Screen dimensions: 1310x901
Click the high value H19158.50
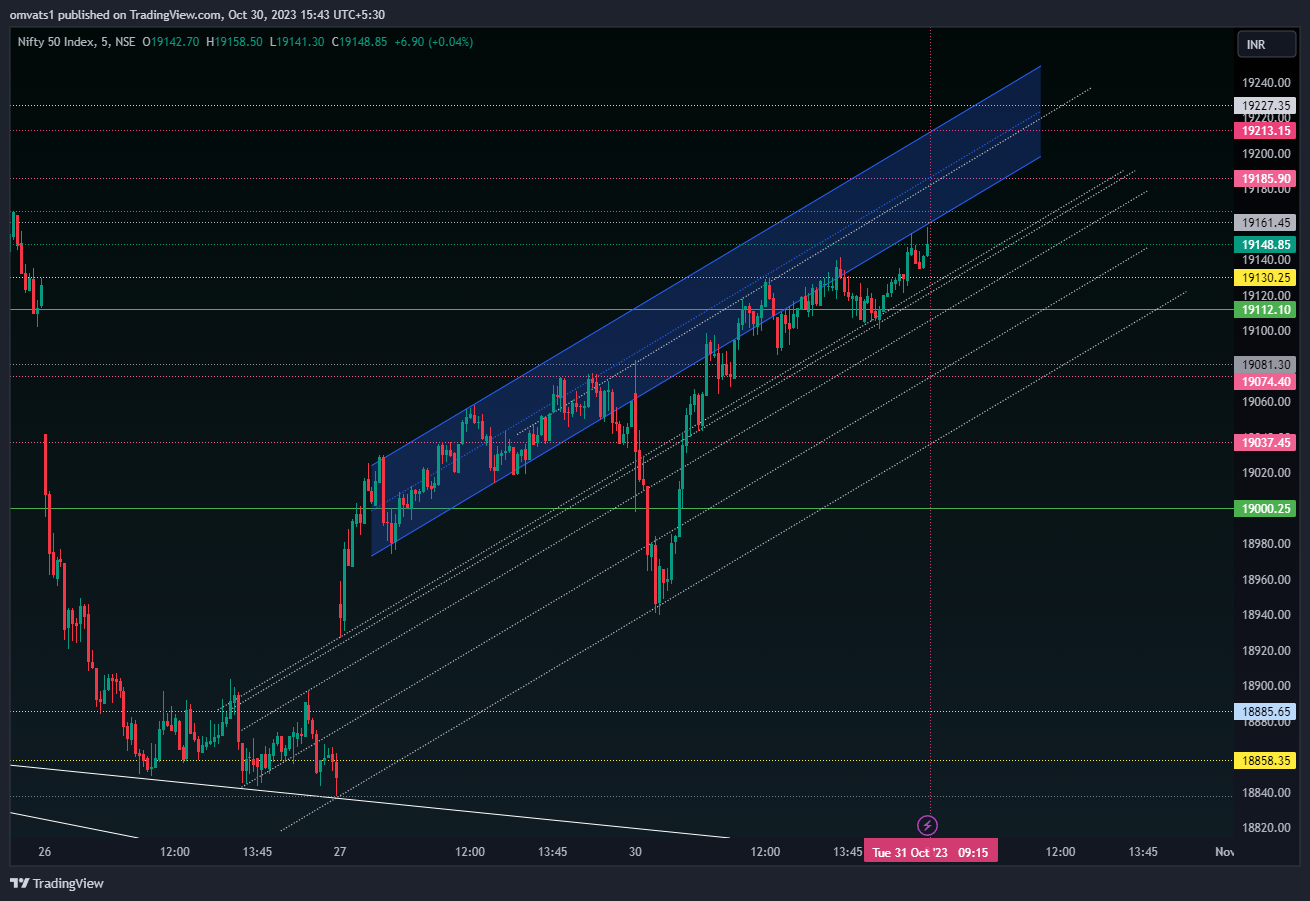(x=234, y=42)
